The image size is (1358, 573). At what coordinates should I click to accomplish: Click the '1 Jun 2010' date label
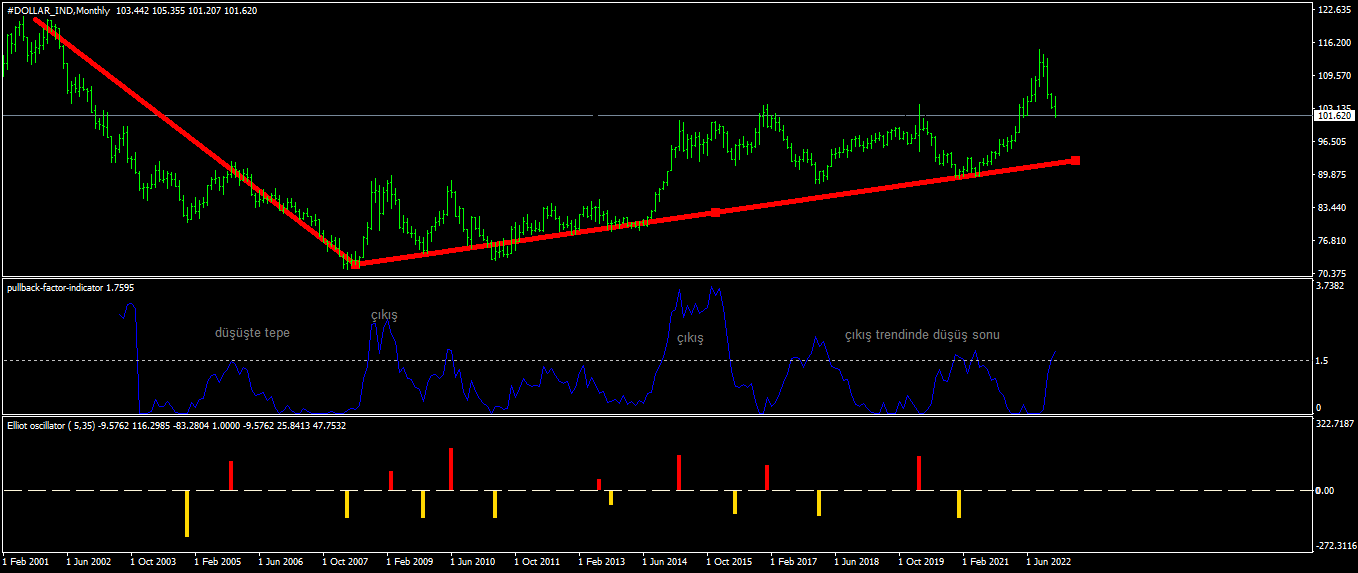[x=473, y=562]
